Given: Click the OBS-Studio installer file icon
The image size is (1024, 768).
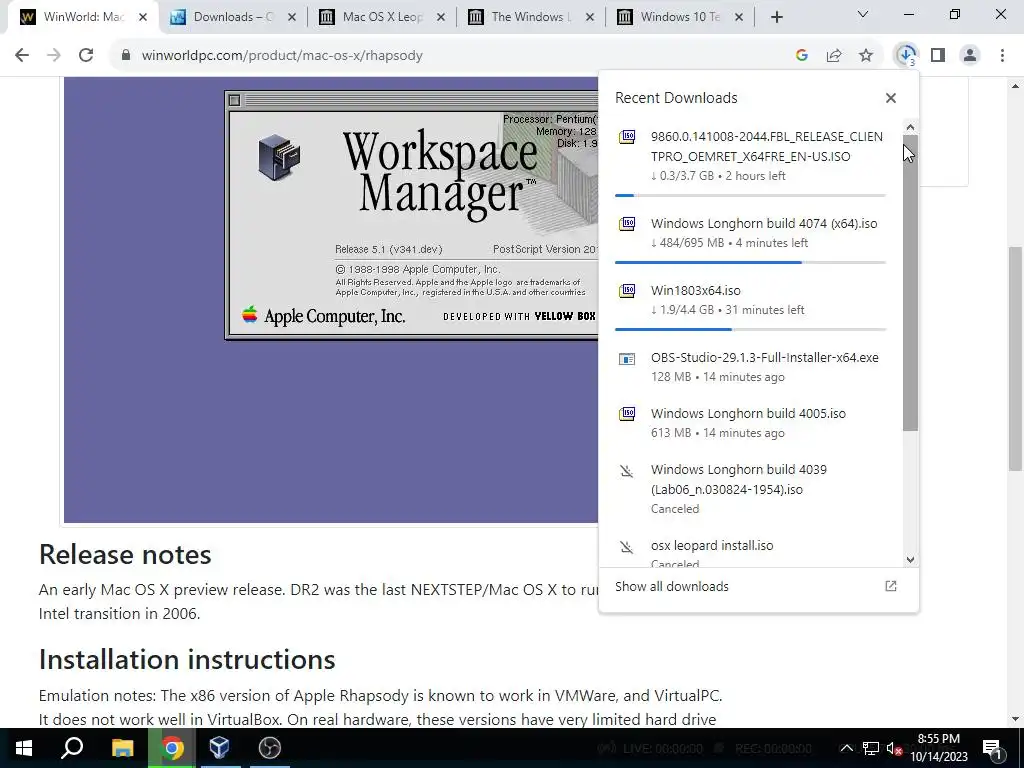Looking at the screenshot, I should 627,359.
